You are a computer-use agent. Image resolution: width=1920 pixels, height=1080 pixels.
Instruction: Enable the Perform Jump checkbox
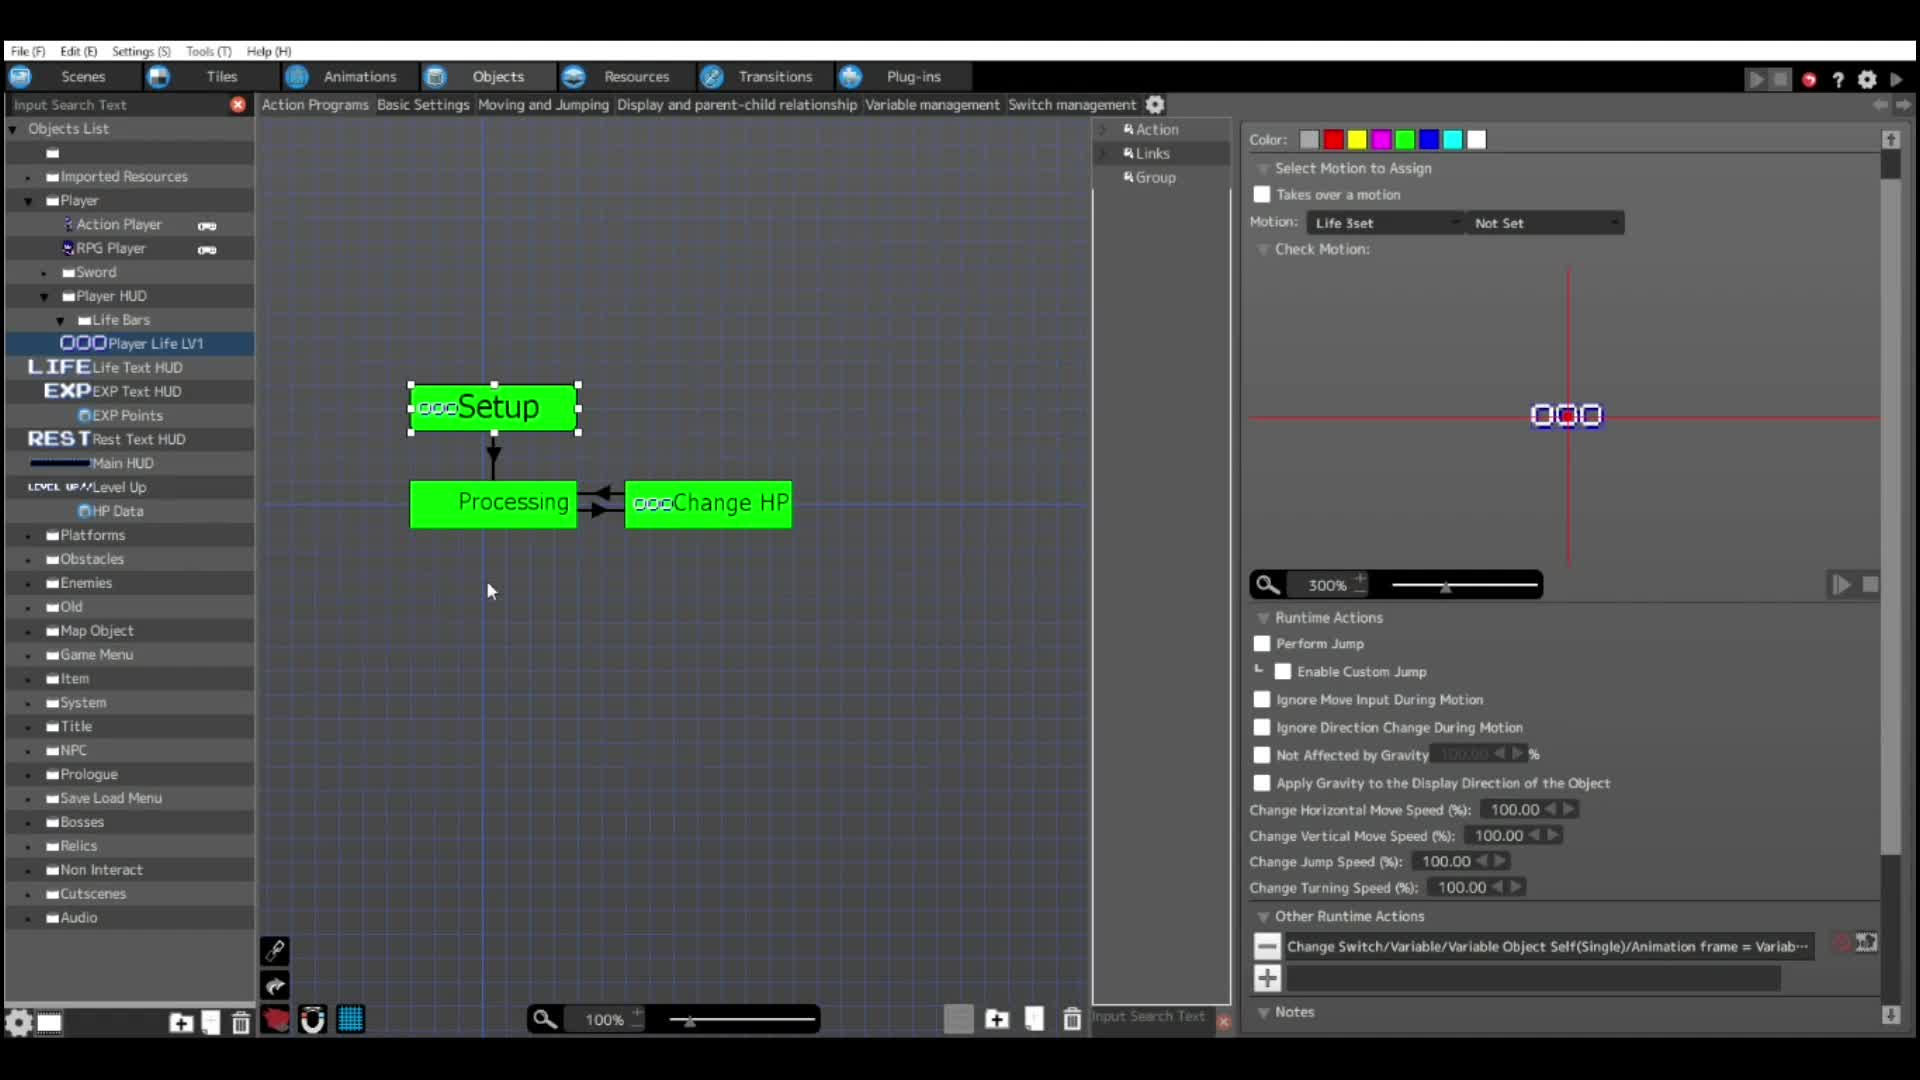pyautogui.click(x=1262, y=644)
